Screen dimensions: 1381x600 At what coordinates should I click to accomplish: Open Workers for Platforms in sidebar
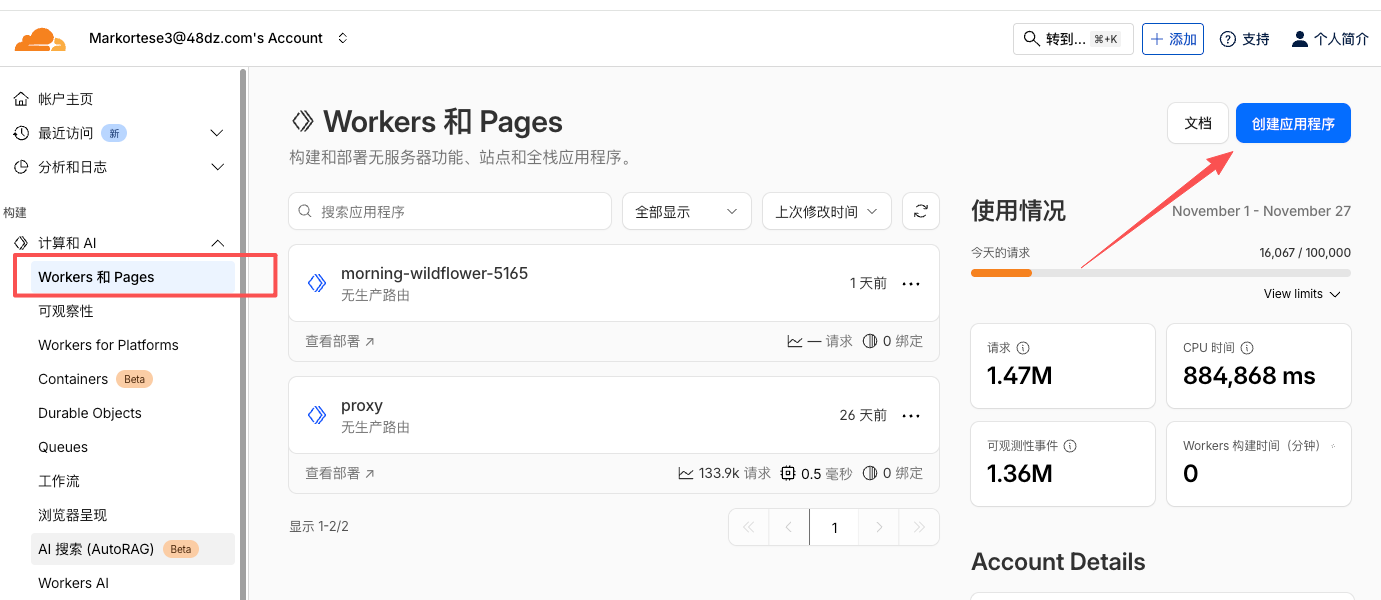pos(108,345)
